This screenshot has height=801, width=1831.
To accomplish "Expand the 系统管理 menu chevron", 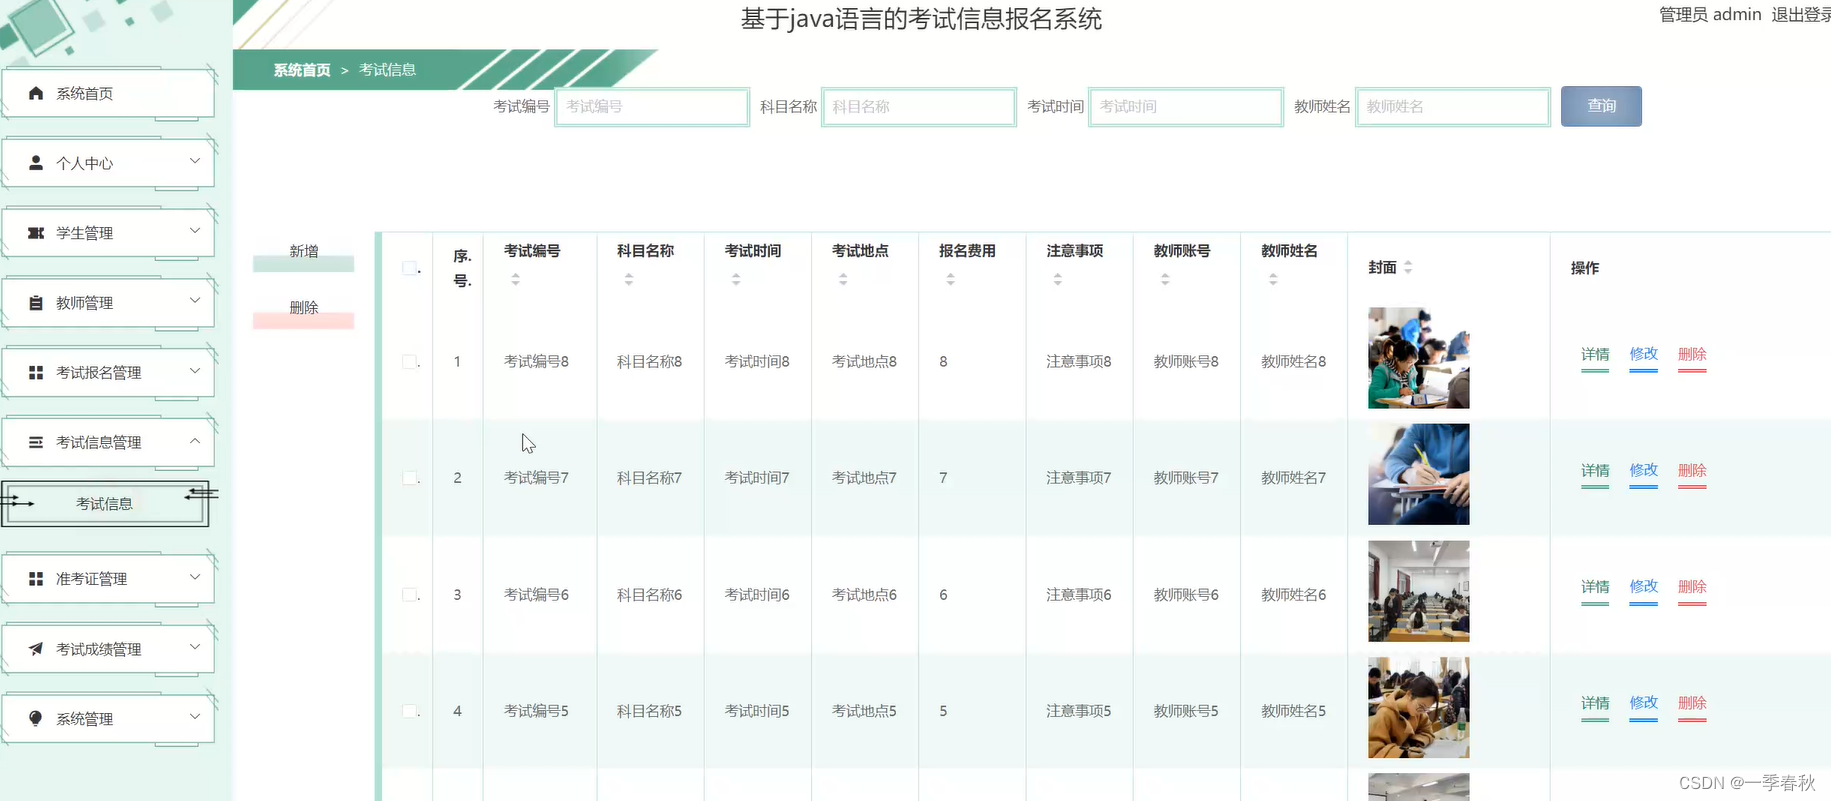I will (x=195, y=717).
